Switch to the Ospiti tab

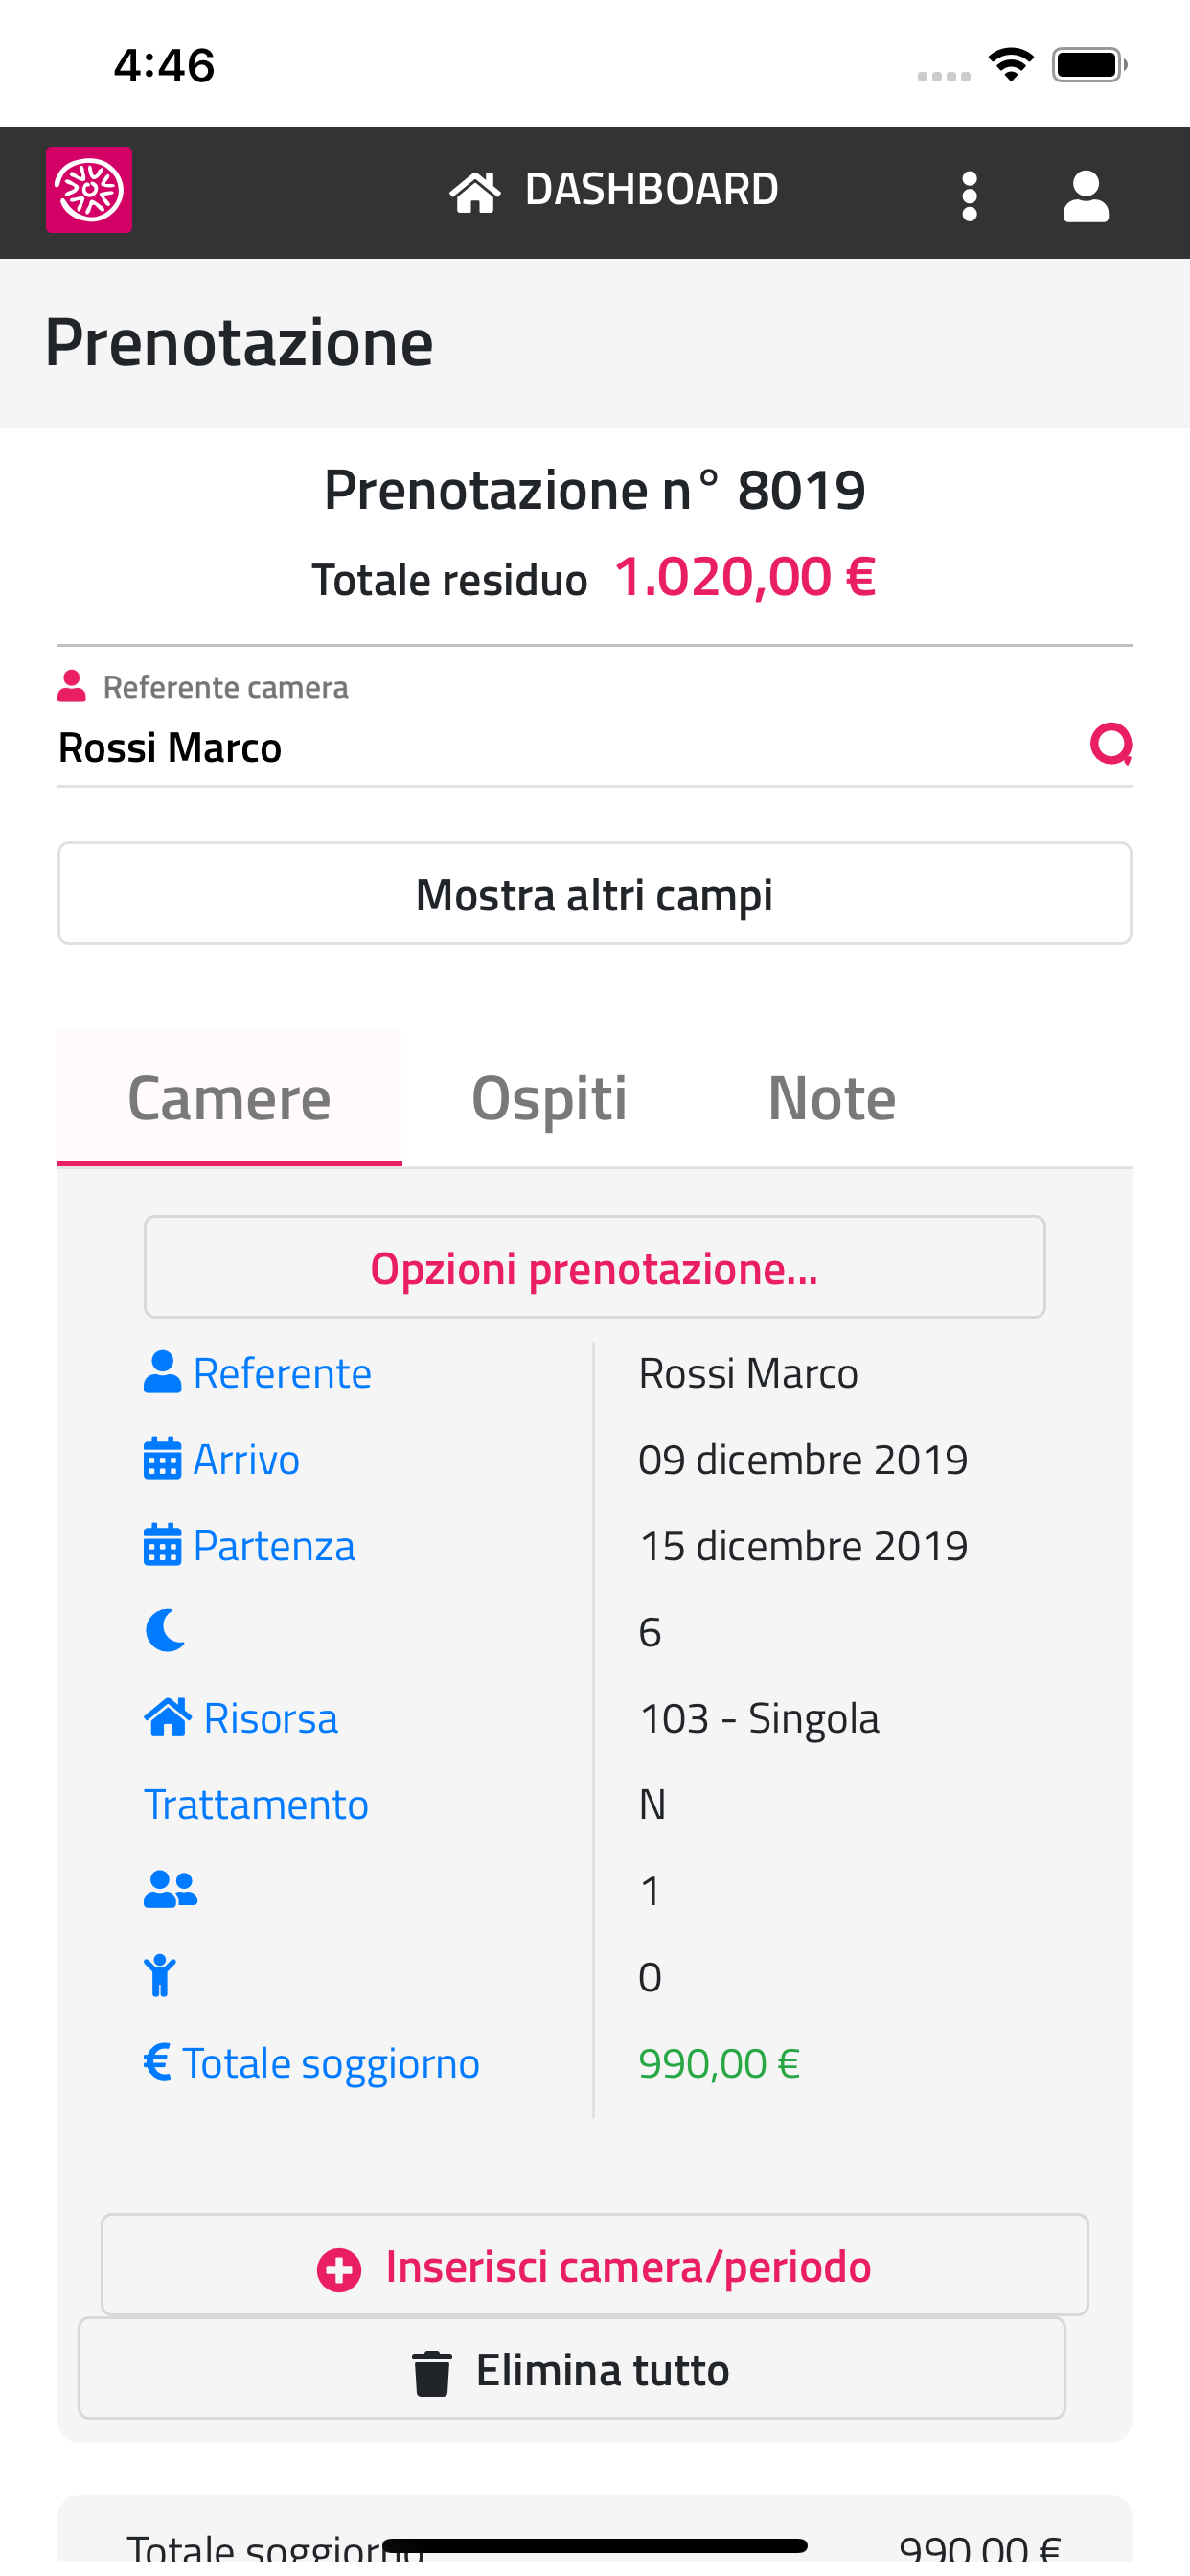(x=549, y=1098)
